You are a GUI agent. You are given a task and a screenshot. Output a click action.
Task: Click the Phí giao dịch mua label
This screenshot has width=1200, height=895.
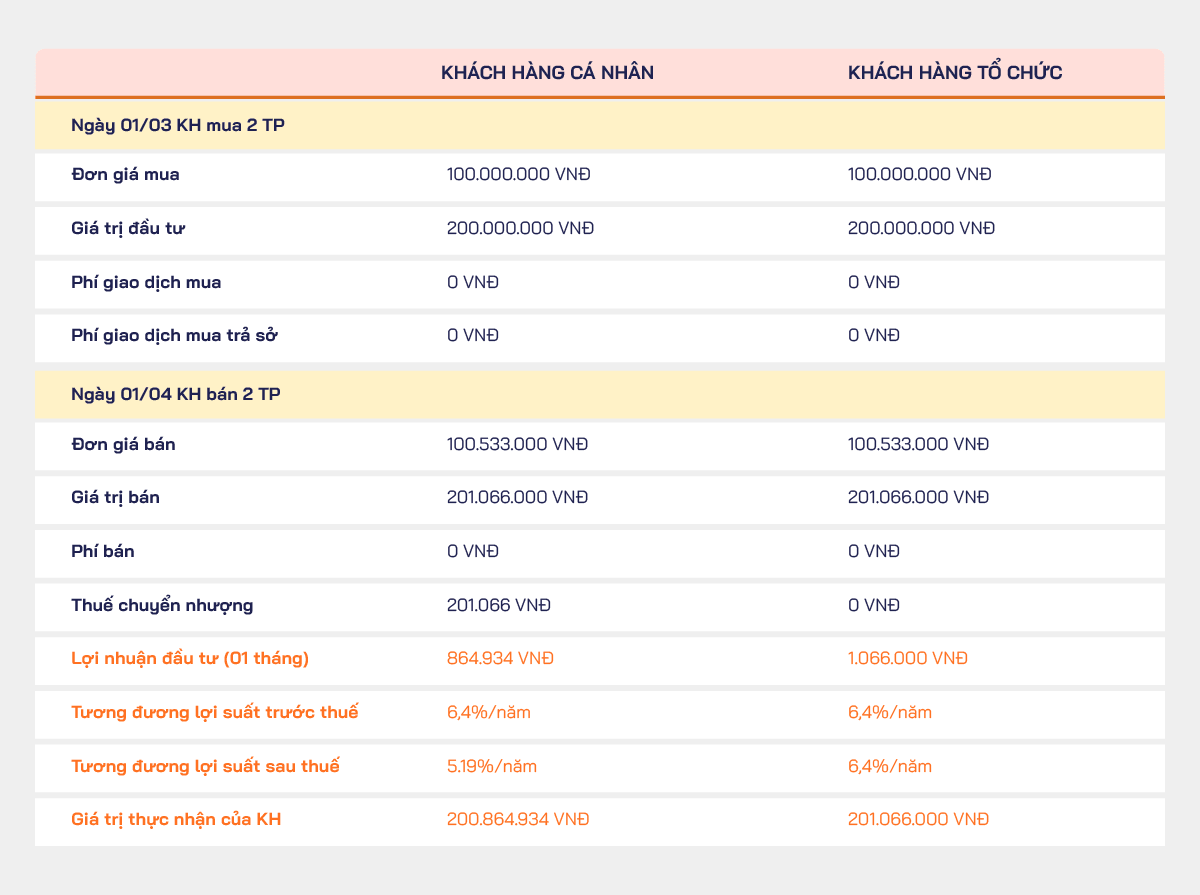pos(146,282)
